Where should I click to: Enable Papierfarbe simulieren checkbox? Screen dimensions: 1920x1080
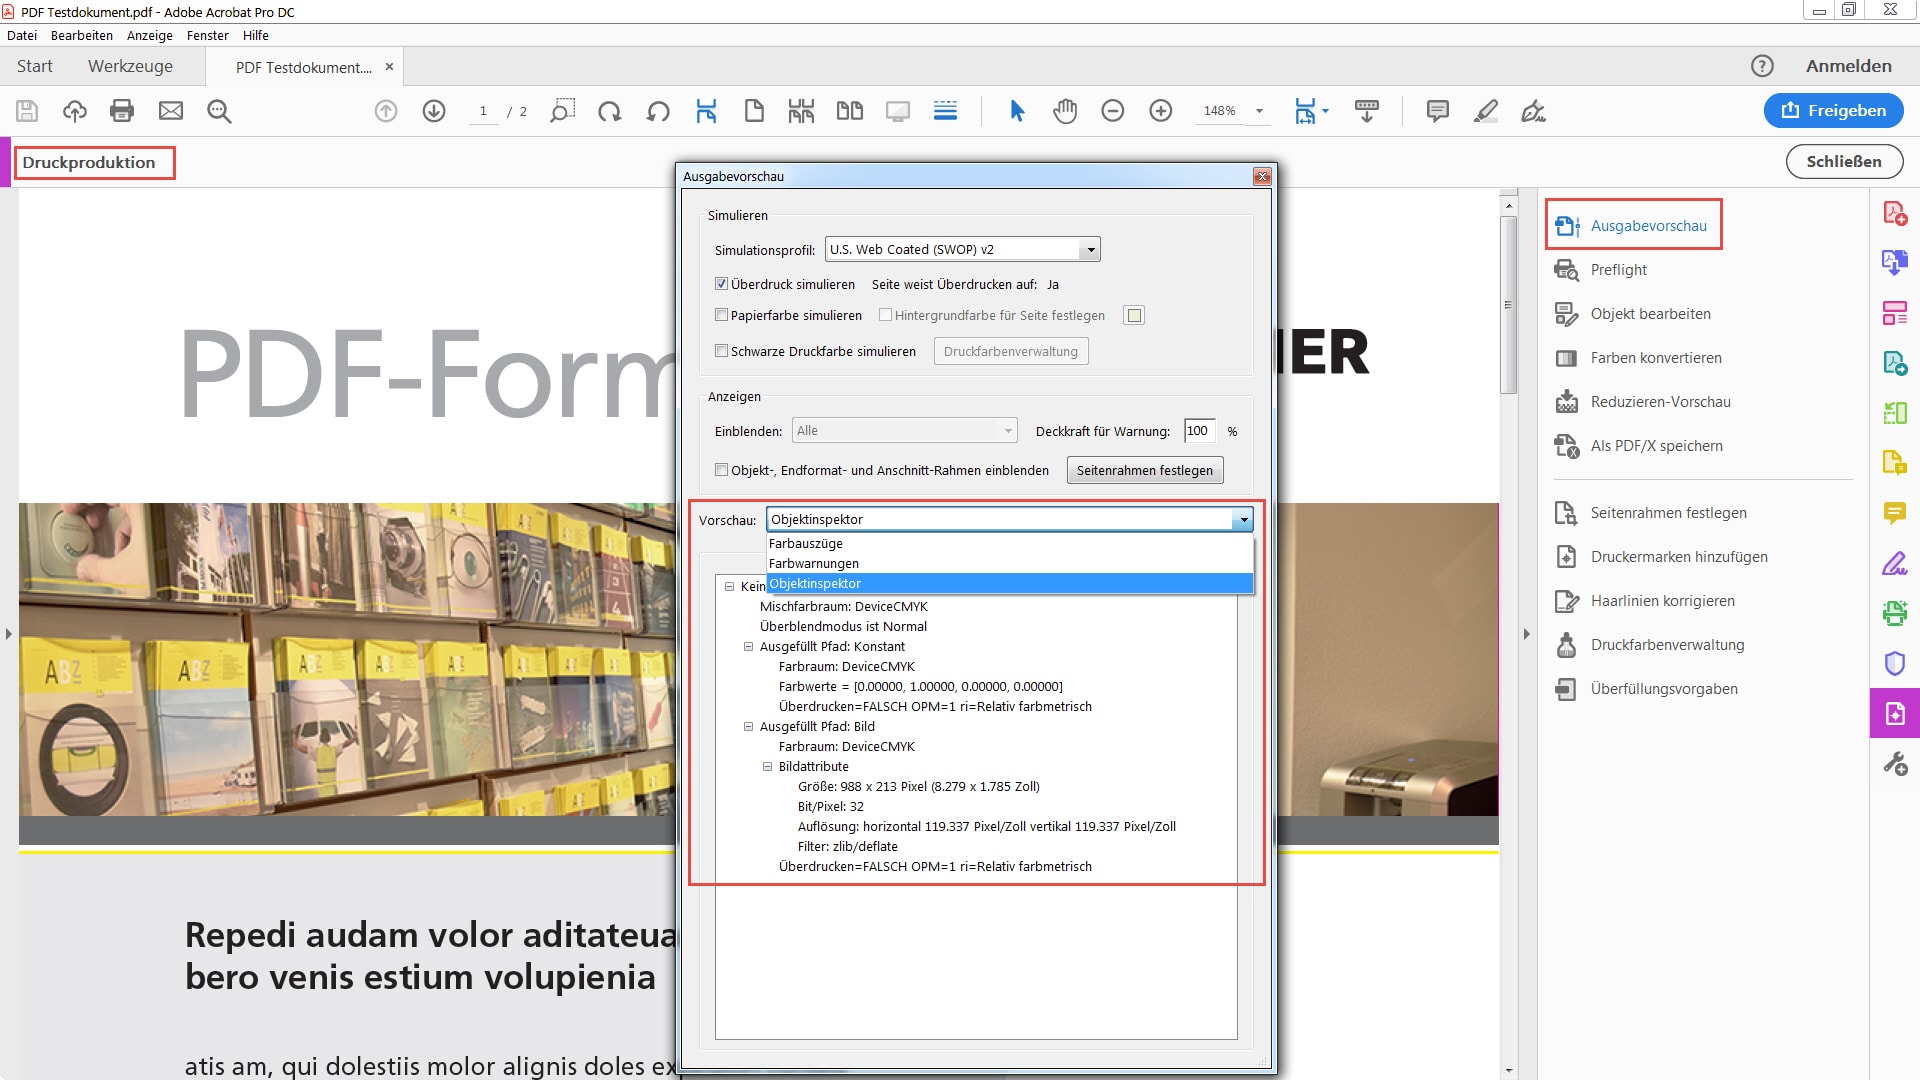click(721, 315)
